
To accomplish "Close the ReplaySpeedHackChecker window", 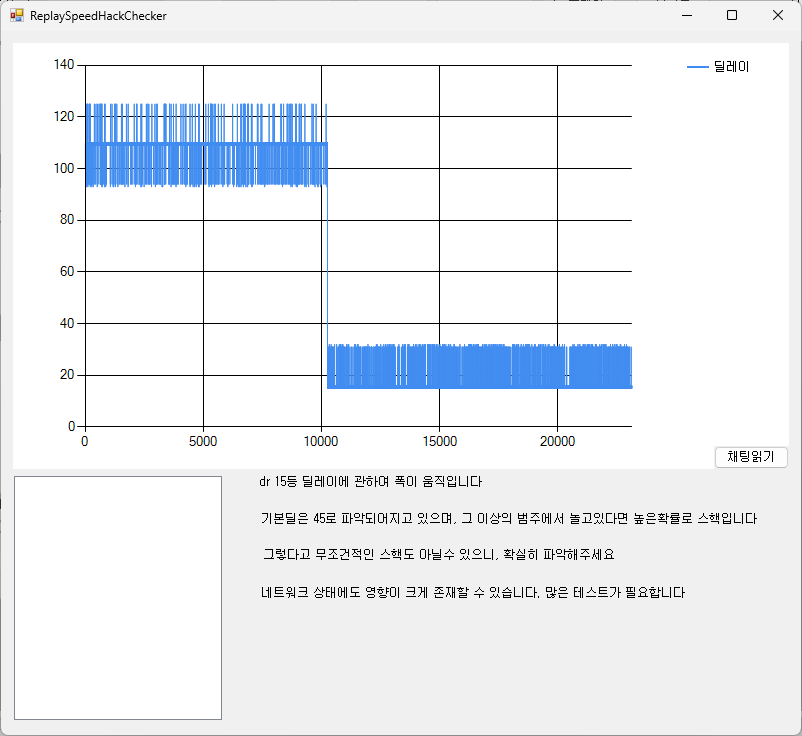I will (x=778, y=16).
